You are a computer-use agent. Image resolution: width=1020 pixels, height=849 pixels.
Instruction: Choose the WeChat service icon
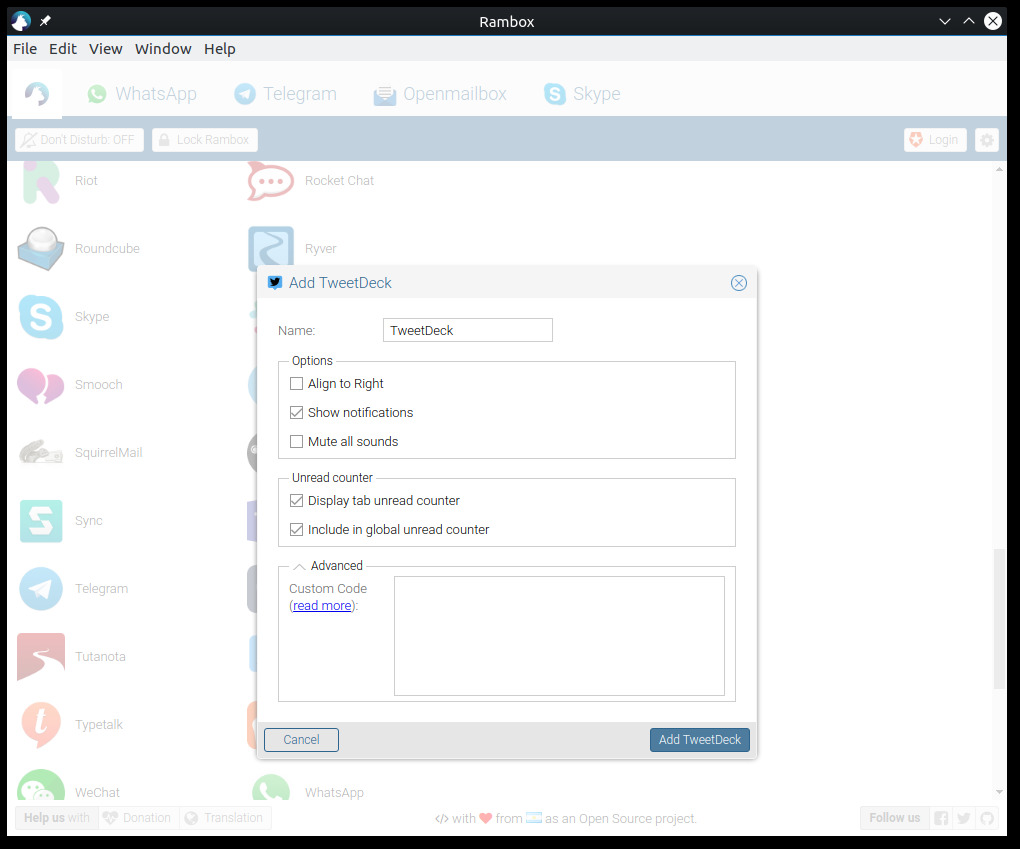40,786
